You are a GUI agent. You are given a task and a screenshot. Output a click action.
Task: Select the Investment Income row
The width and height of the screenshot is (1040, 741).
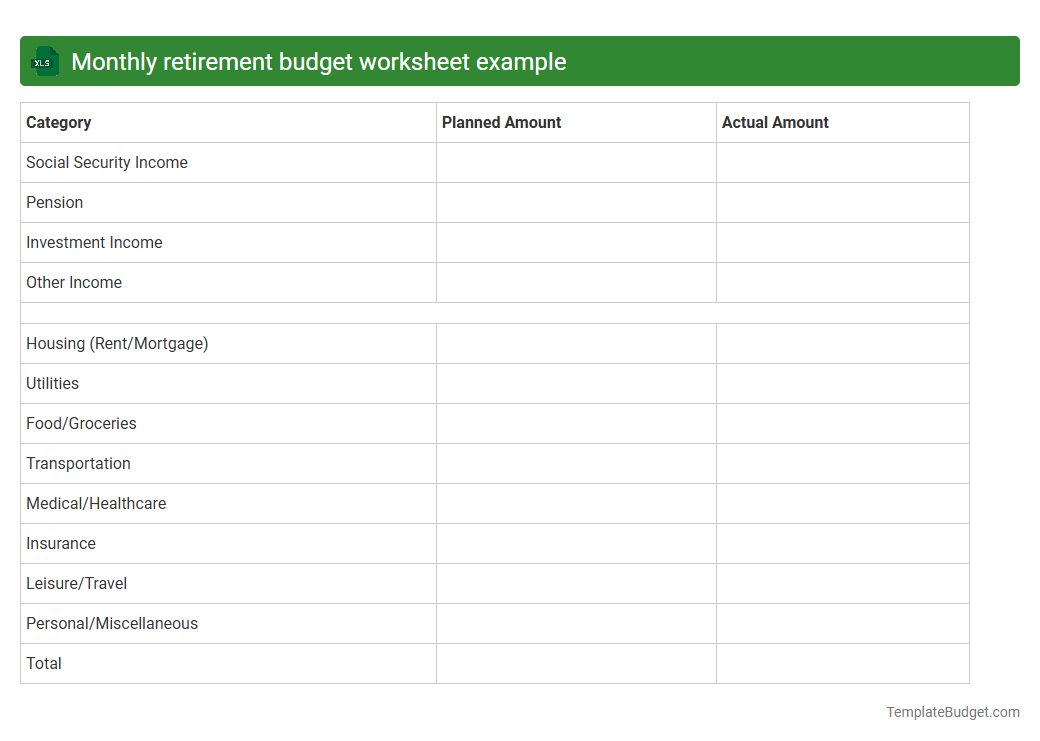[x=94, y=242]
